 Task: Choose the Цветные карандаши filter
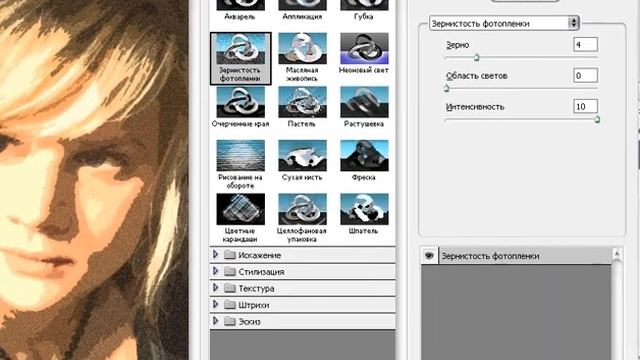point(240,209)
